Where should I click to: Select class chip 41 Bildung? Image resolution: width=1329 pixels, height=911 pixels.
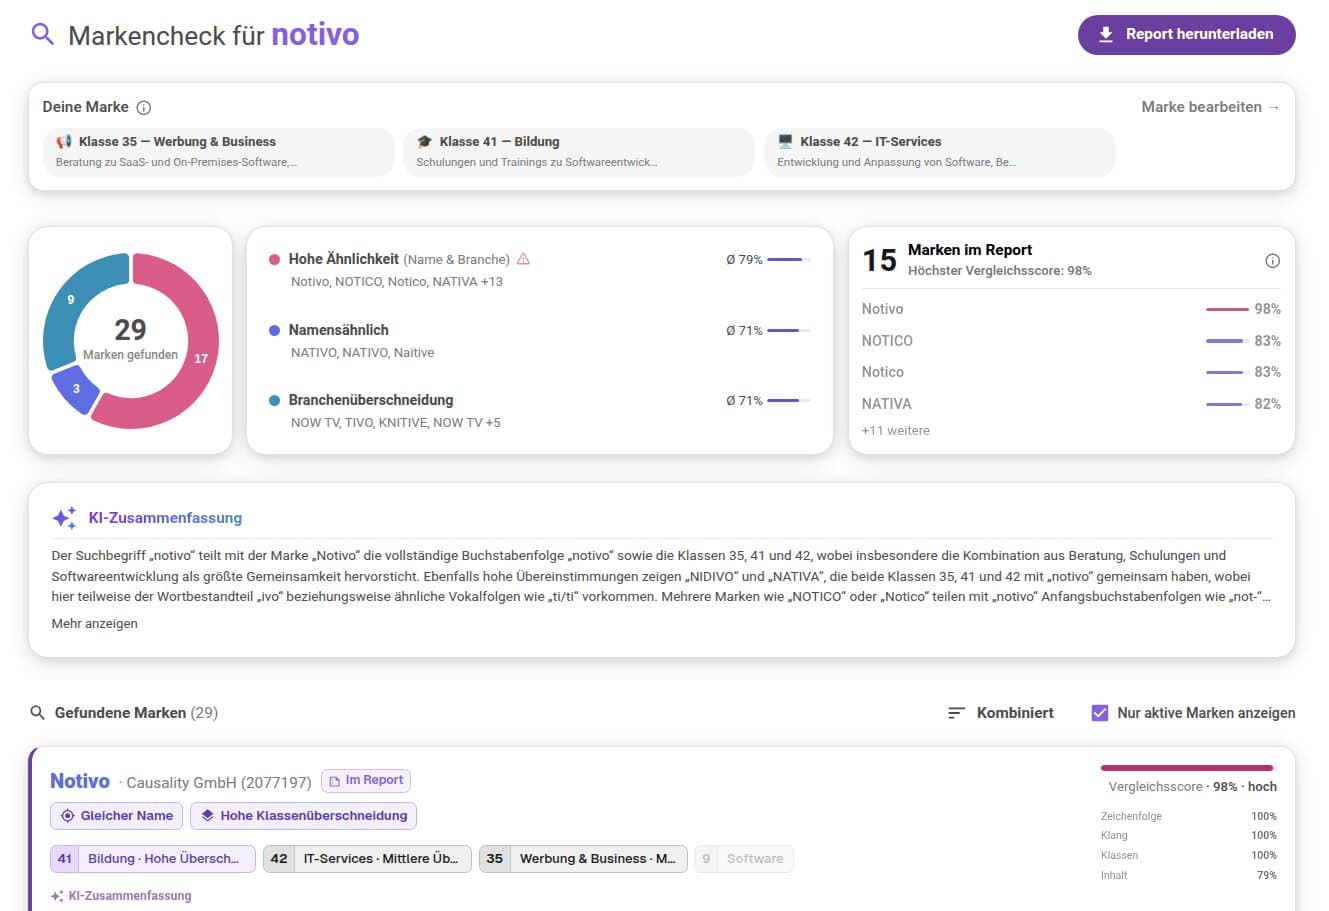pos(153,859)
